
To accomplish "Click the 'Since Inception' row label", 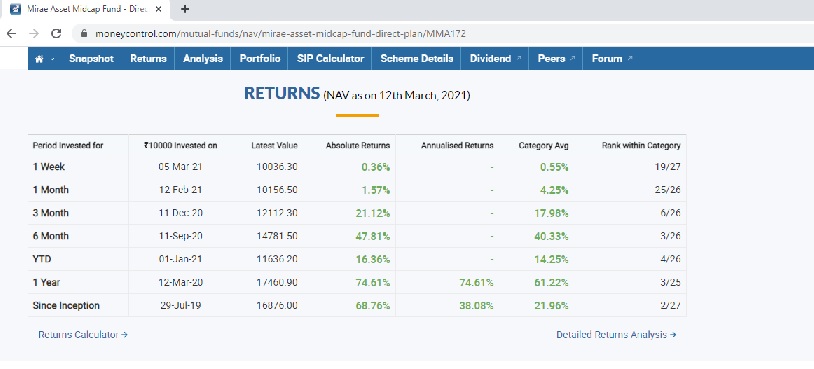I will click(66, 306).
